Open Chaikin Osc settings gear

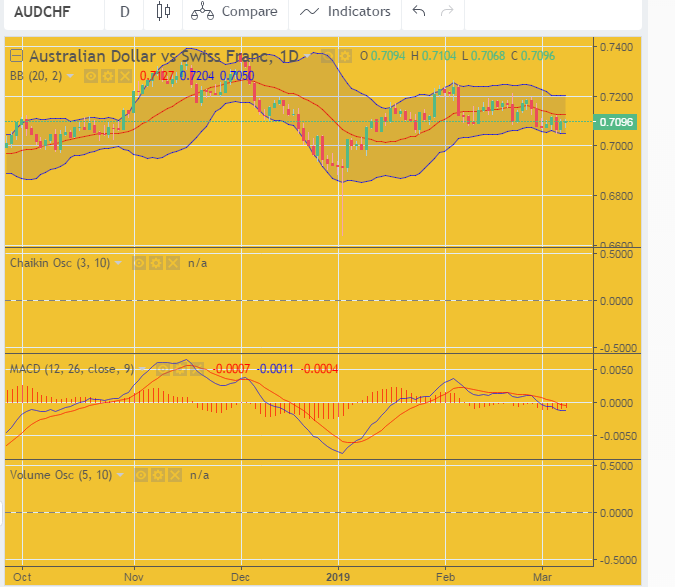[x=156, y=263]
